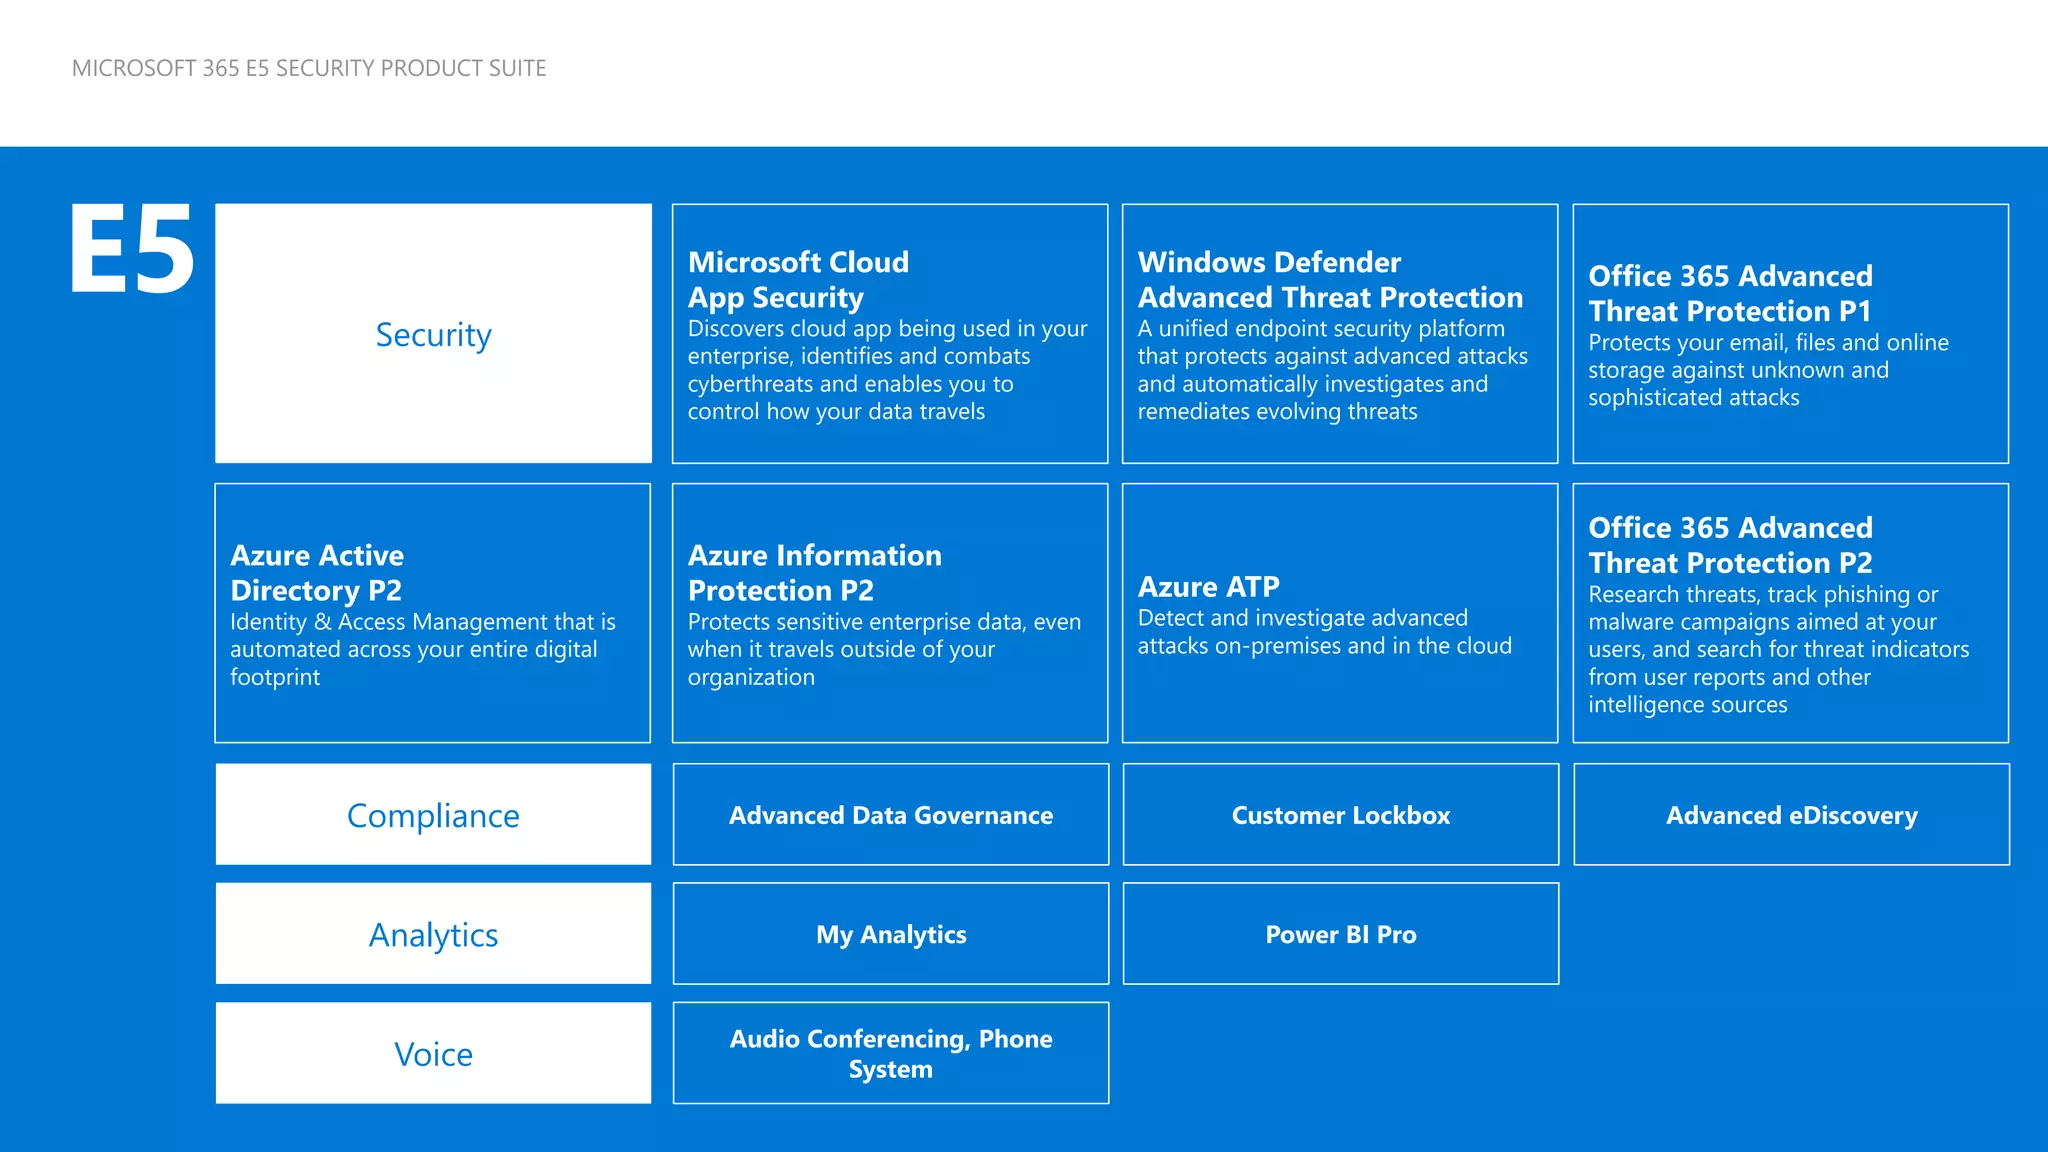Screen dimensions: 2048x1152
Task: Click the My Analytics tile
Action: (890, 933)
